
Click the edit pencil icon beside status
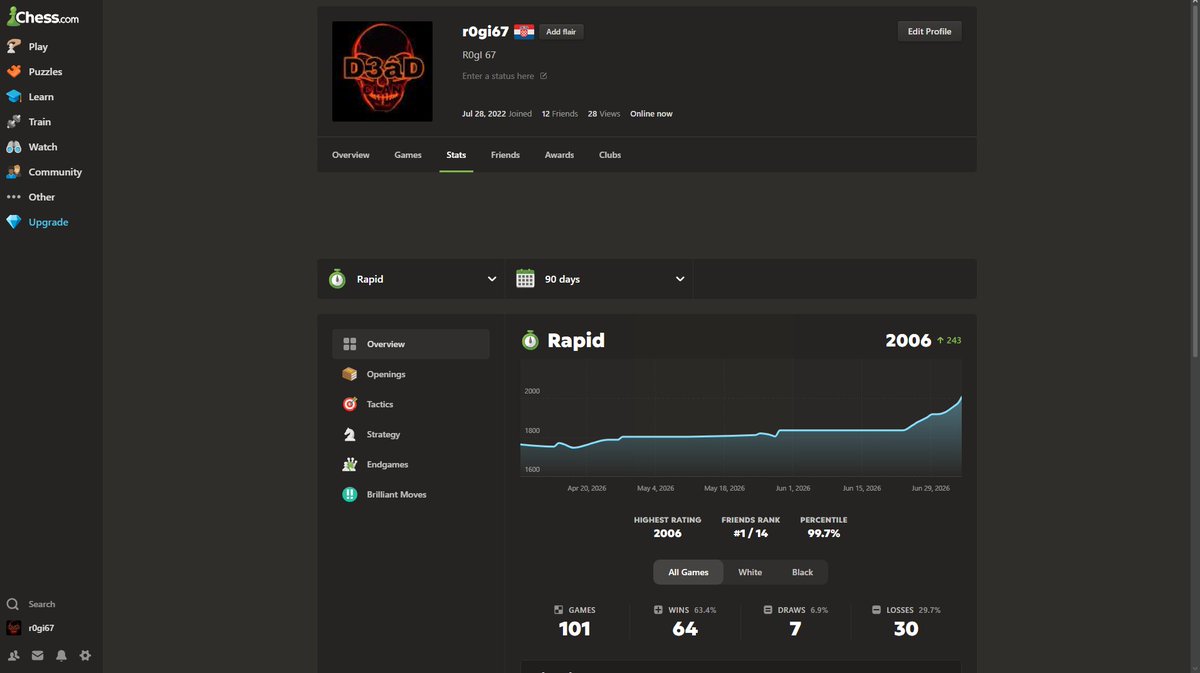point(544,76)
